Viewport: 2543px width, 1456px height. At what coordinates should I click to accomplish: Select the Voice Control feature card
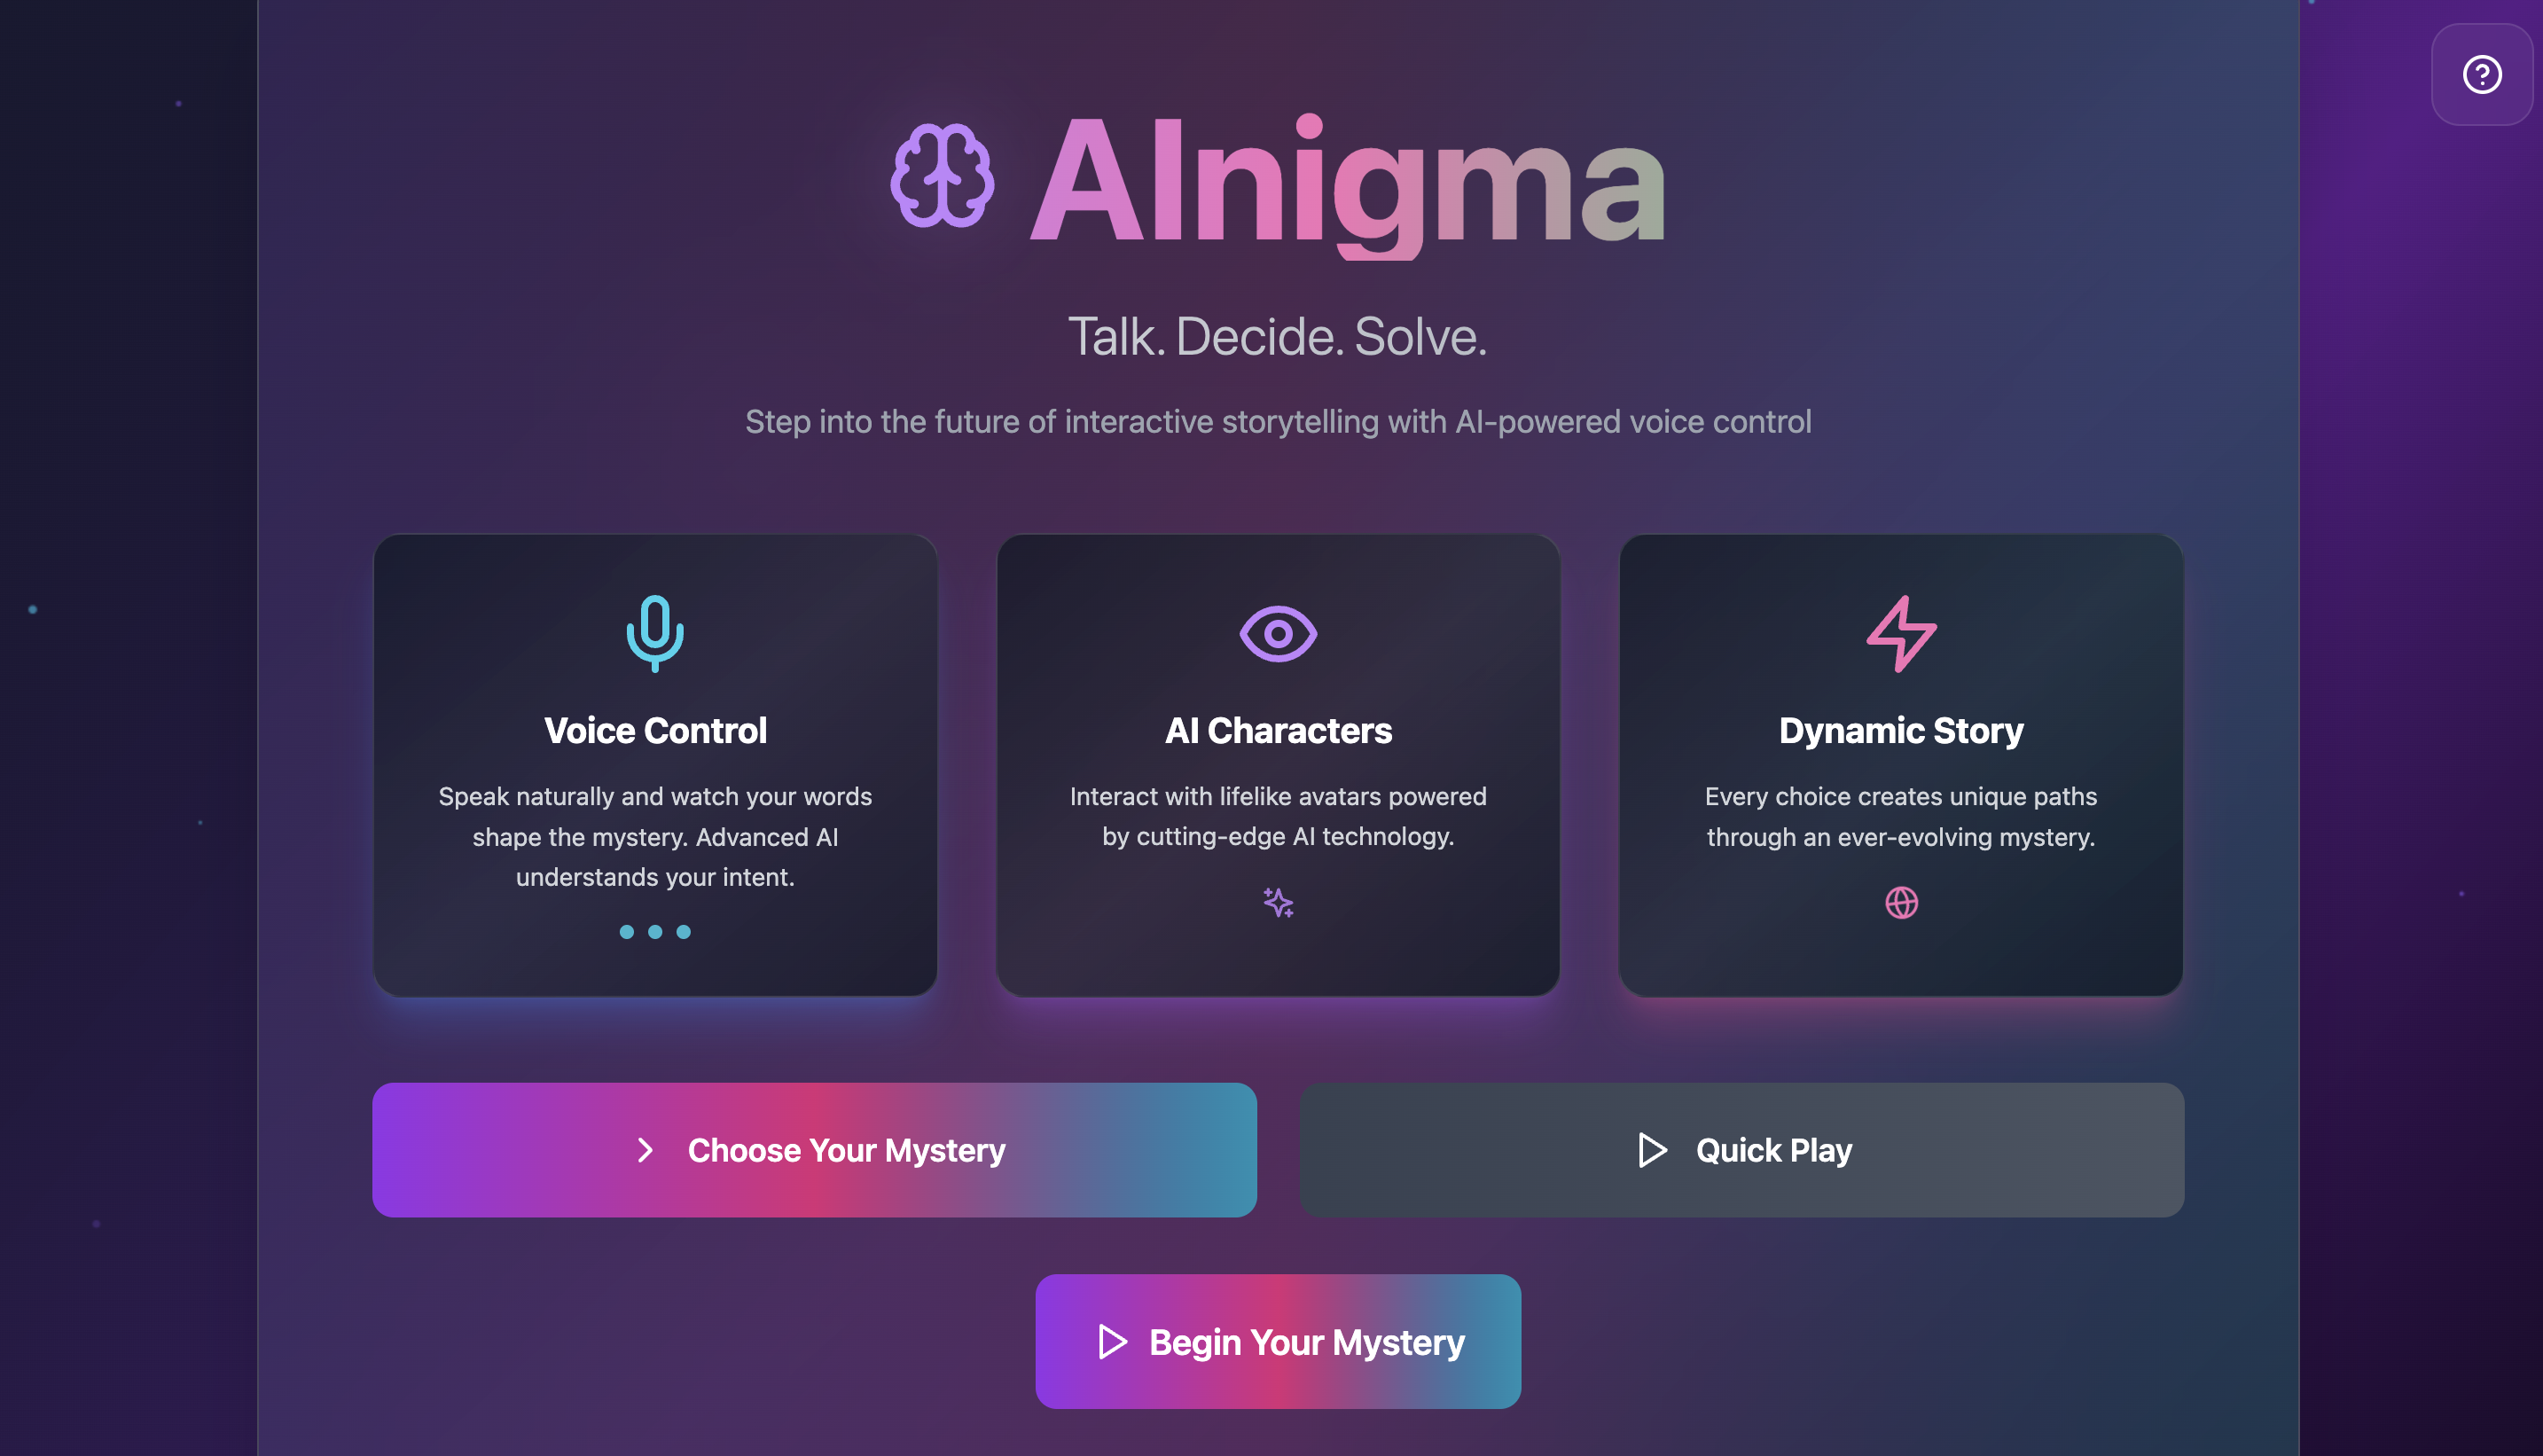coord(655,765)
